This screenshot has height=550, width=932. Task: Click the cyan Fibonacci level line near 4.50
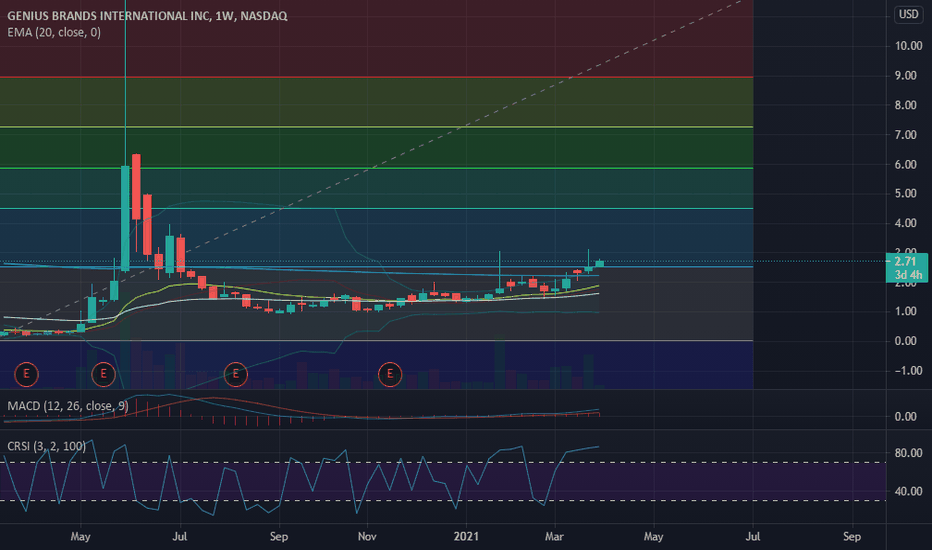376,208
